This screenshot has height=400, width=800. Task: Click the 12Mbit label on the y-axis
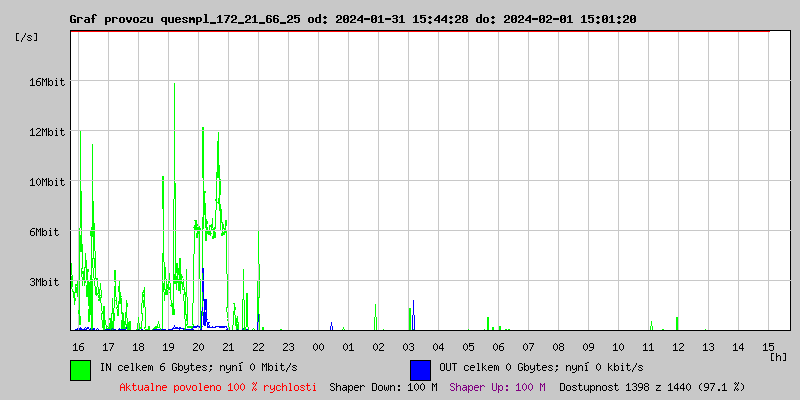(x=47, y=132)
